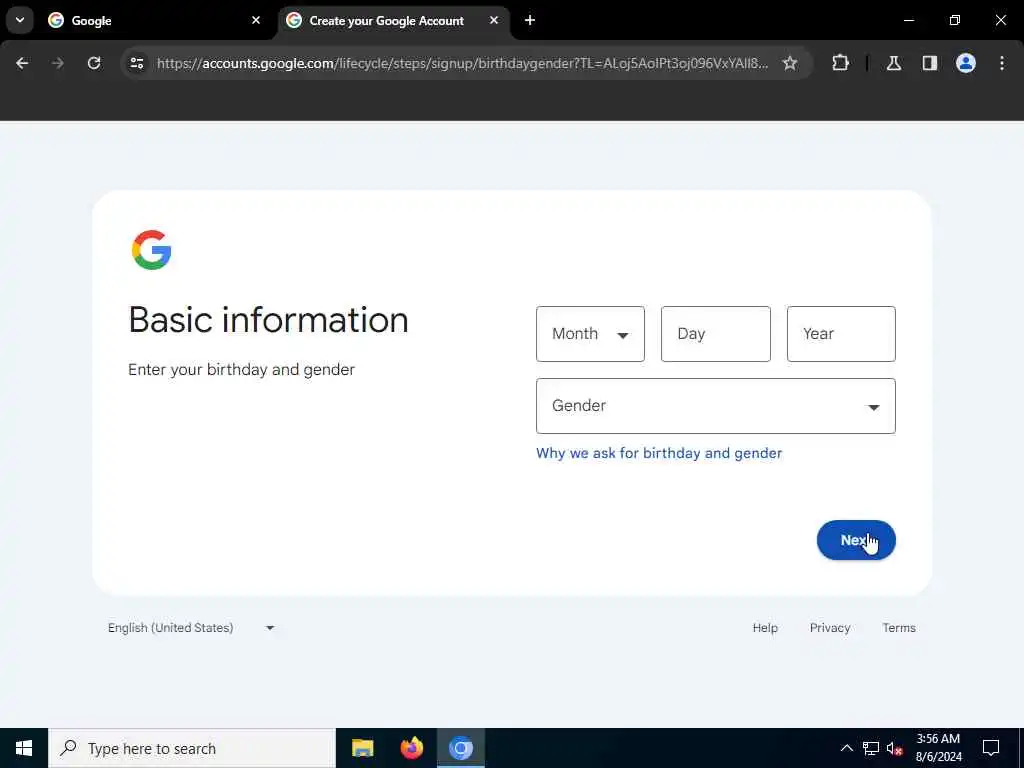1024x768 pixels.
Task: Focus the Year input field
Action: tap(841, 334)
